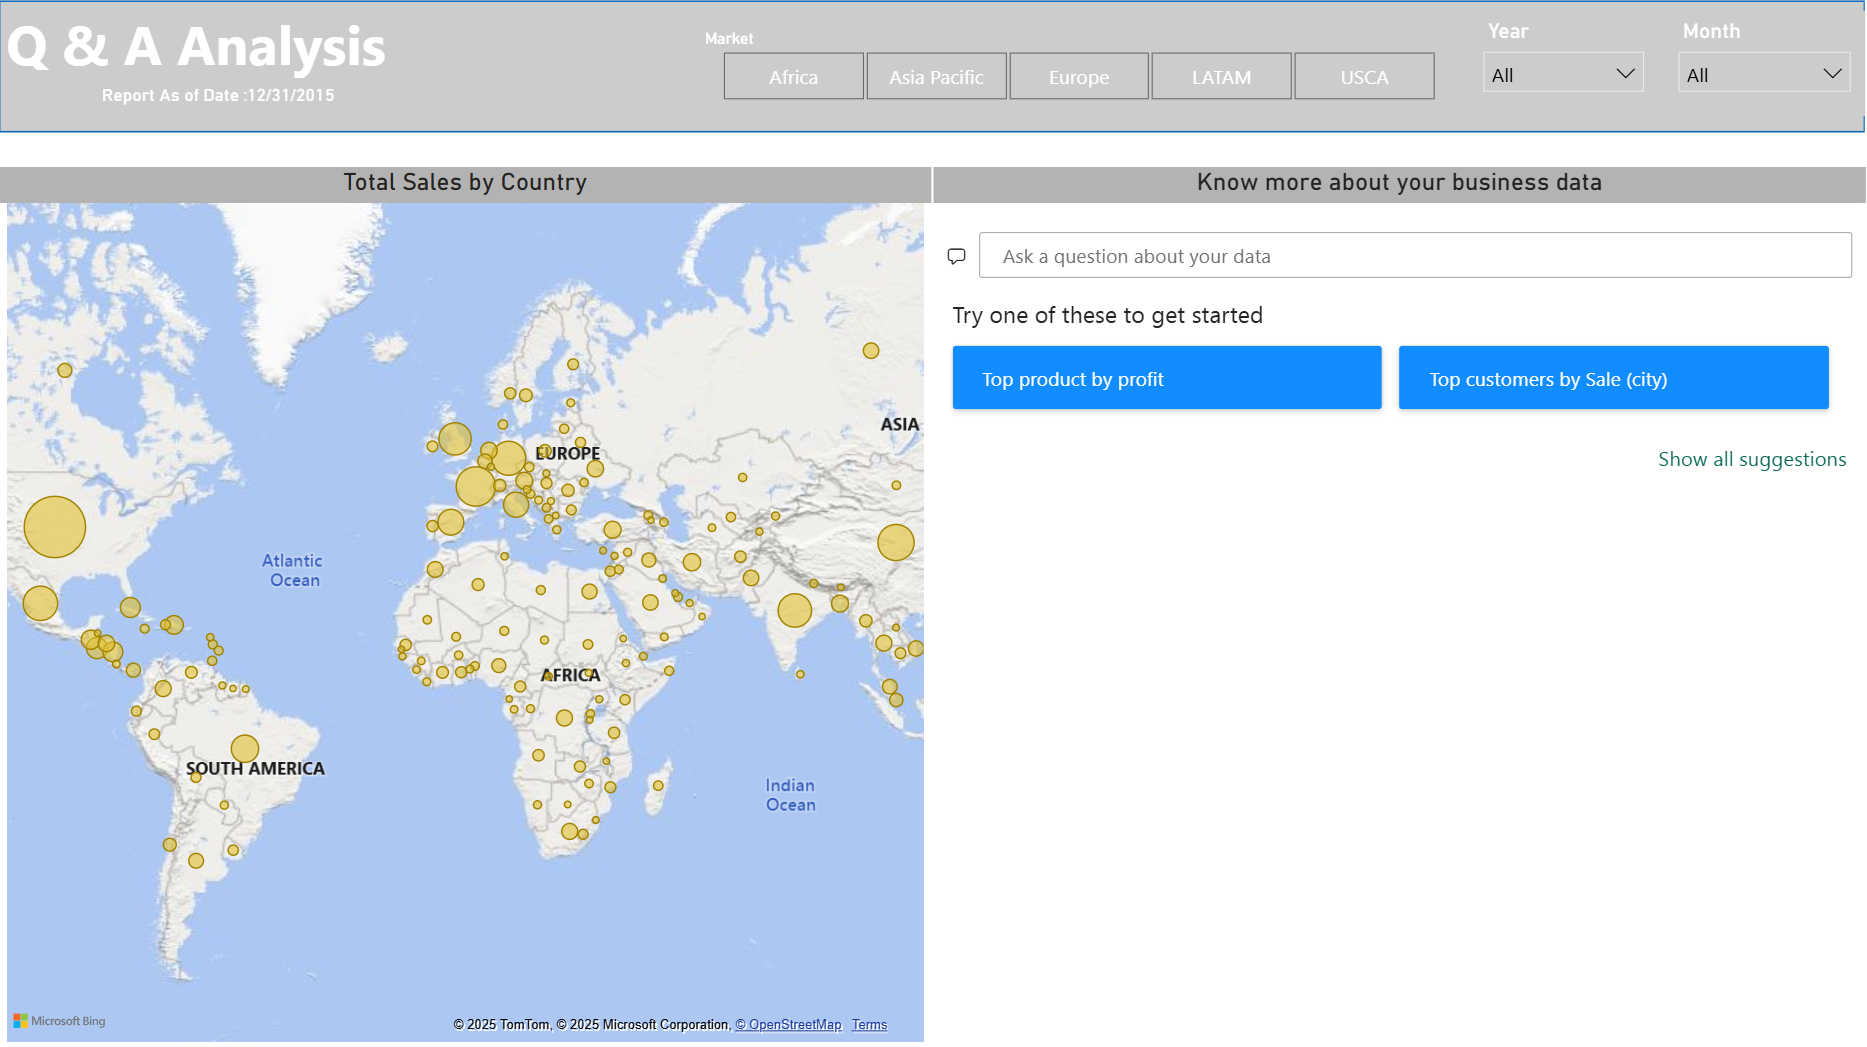Click inside the "Ask a question about your data" box
The width and height of the screenshot is (1867, 1047).
[1416, 255]
